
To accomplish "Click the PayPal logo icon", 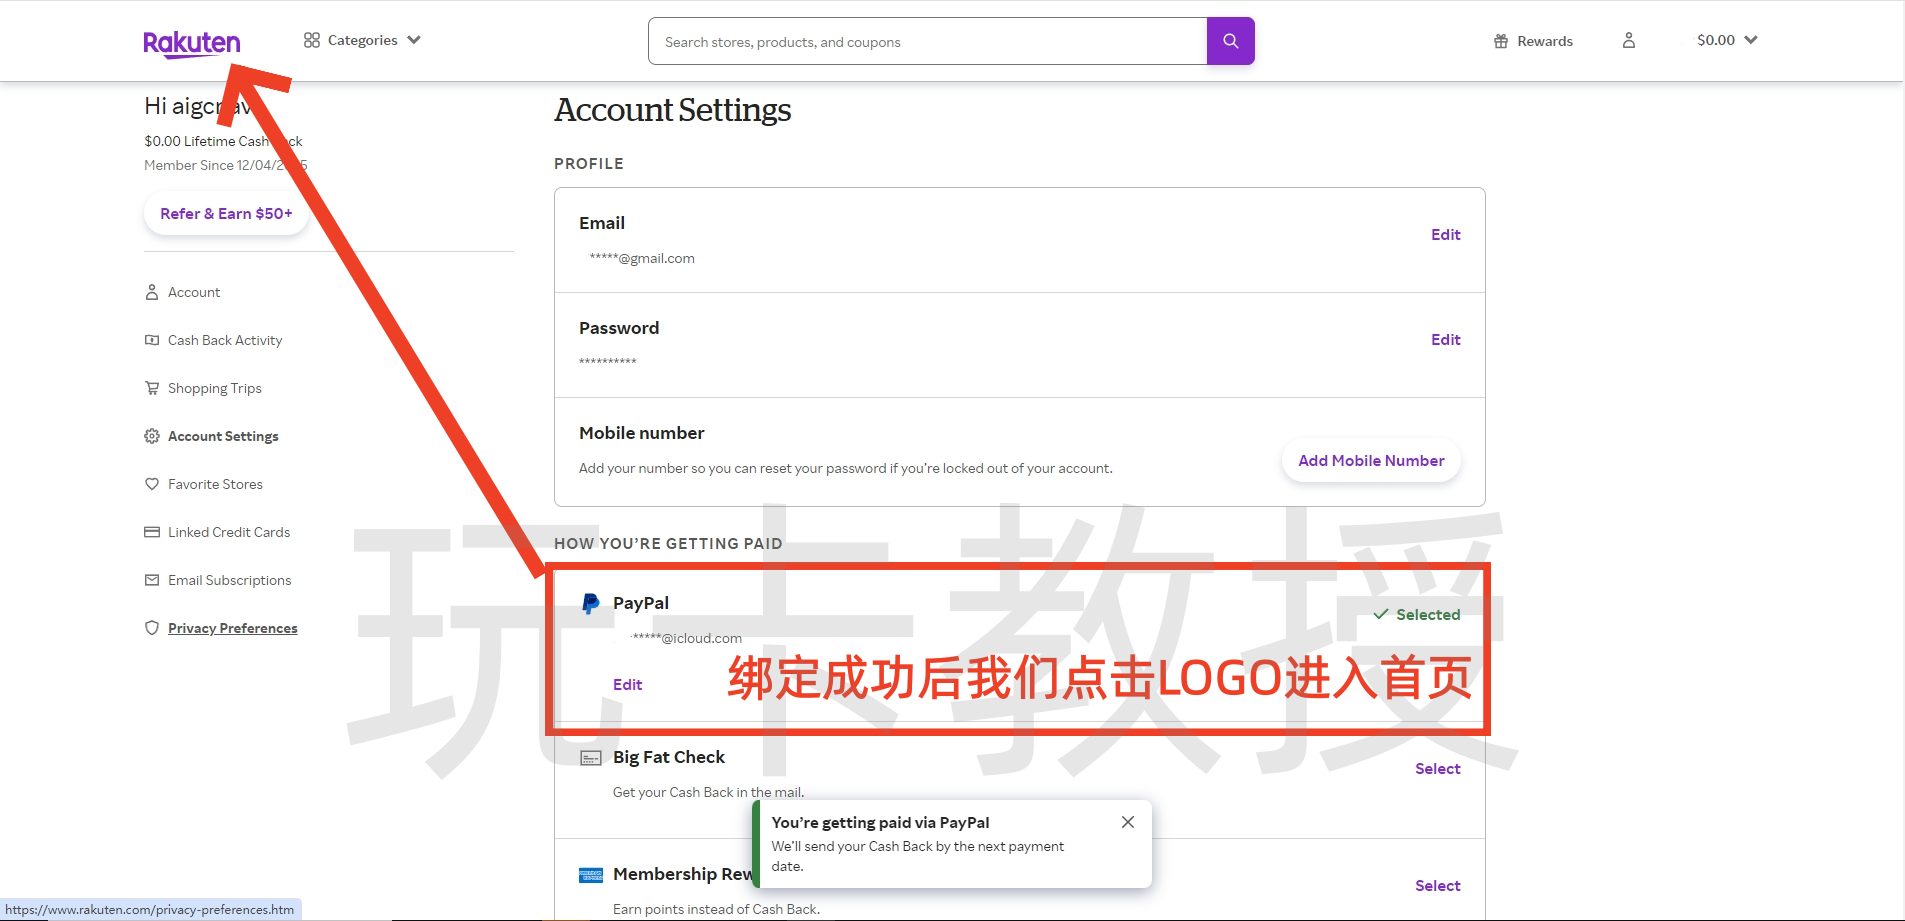I will point(591,604).
